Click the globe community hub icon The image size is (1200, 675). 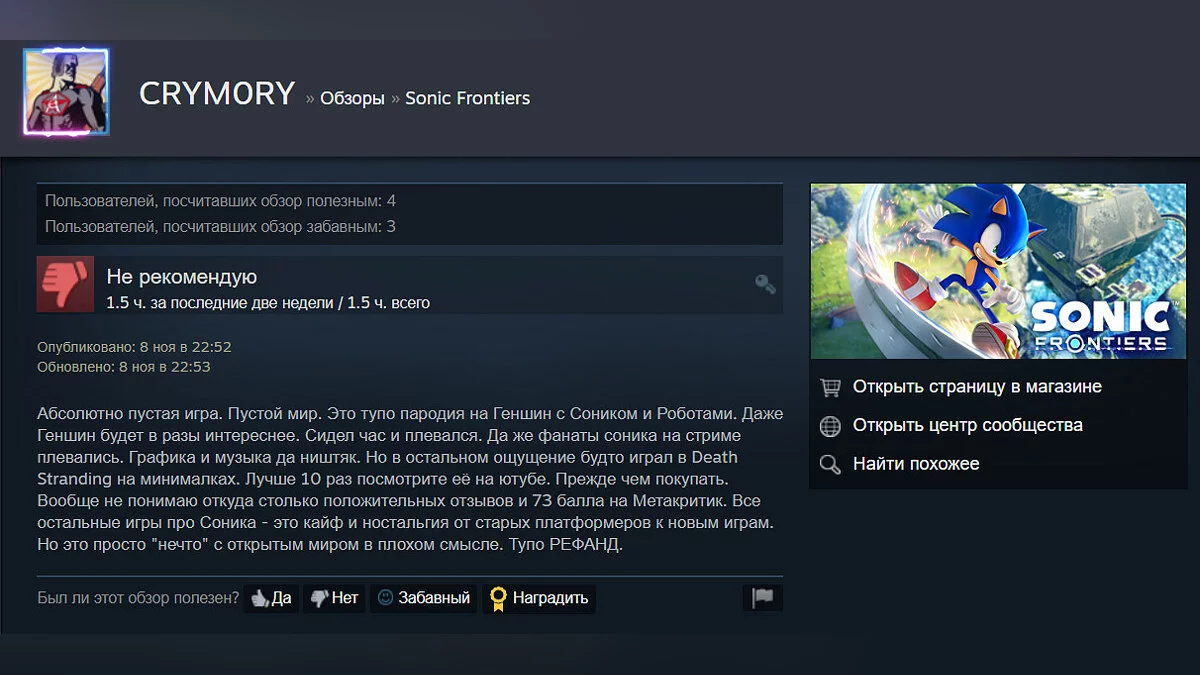(x=830, y=426)
